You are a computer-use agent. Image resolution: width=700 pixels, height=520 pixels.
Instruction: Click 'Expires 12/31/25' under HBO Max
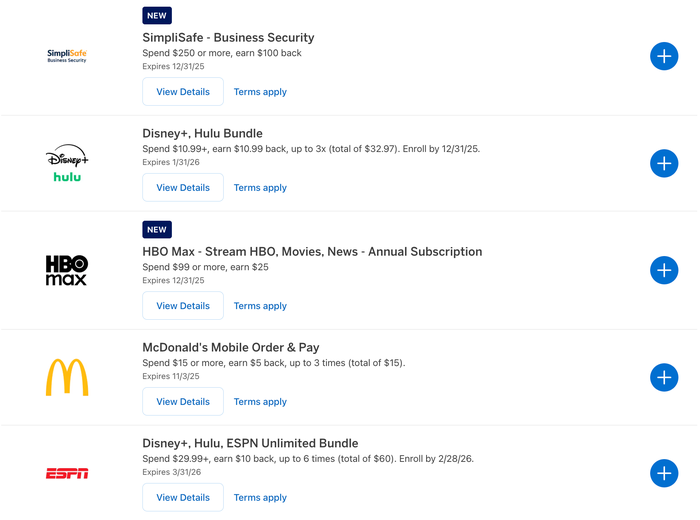[x=173, y=280]
